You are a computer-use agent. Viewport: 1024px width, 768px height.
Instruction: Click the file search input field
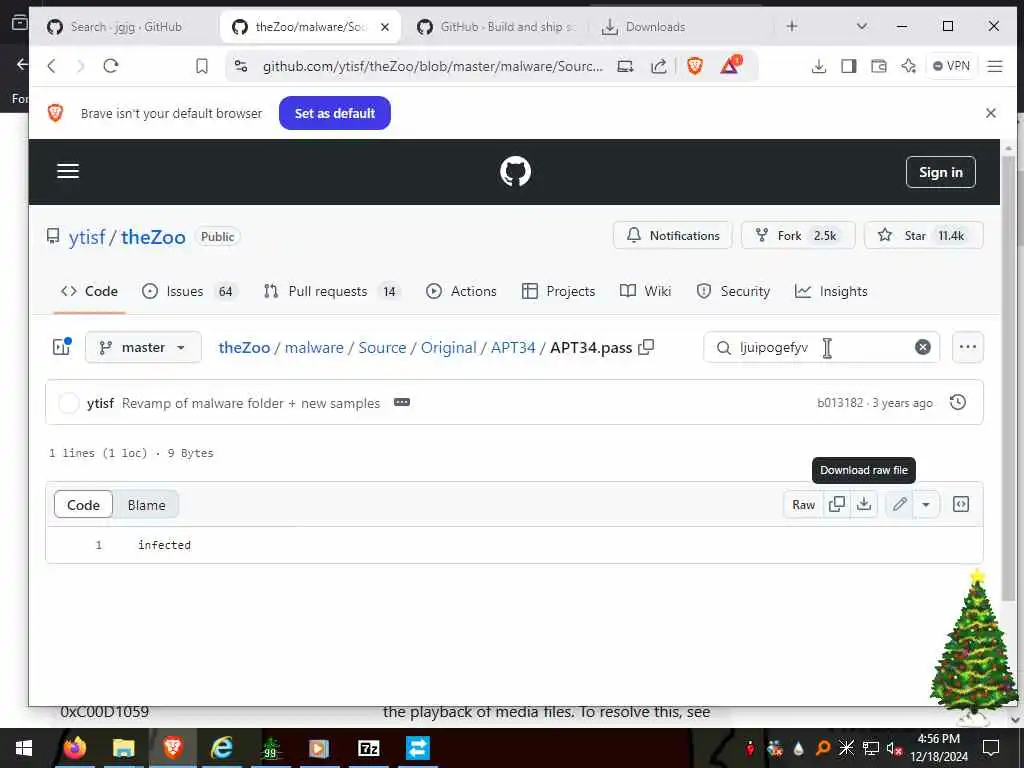click(822, 347)
